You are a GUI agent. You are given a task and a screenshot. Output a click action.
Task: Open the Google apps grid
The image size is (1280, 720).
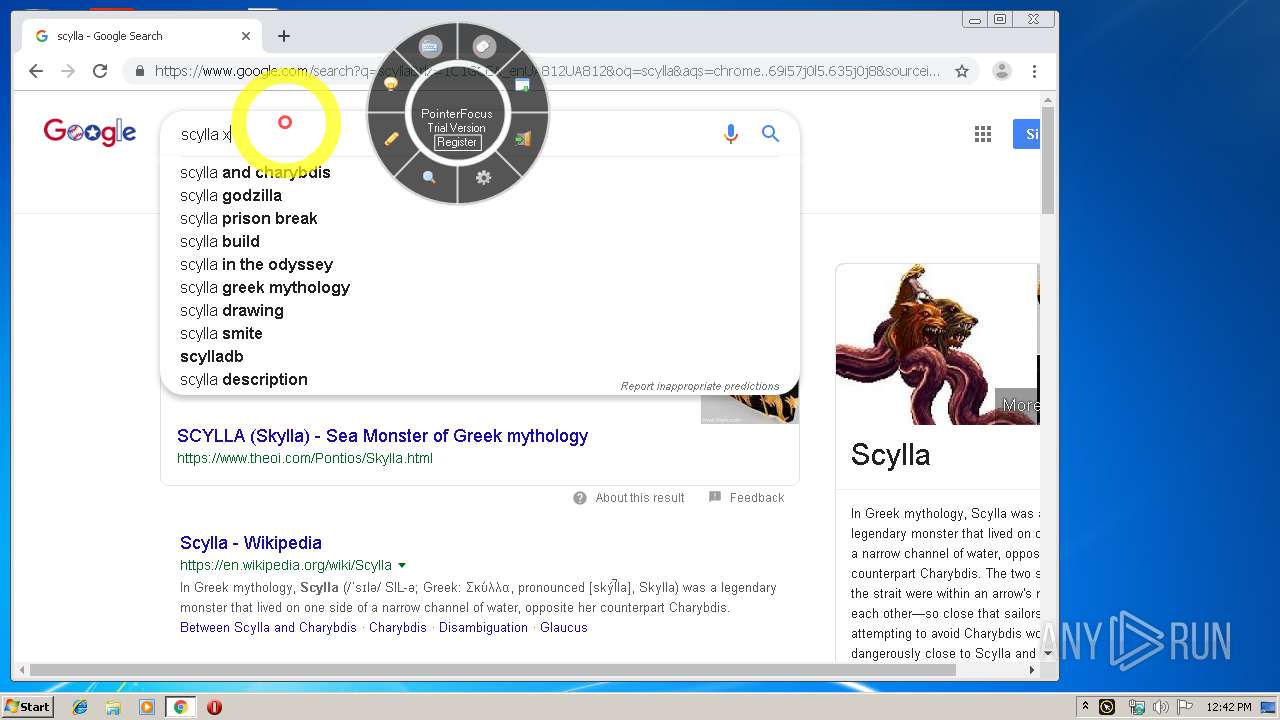click(x=983, y=134)
